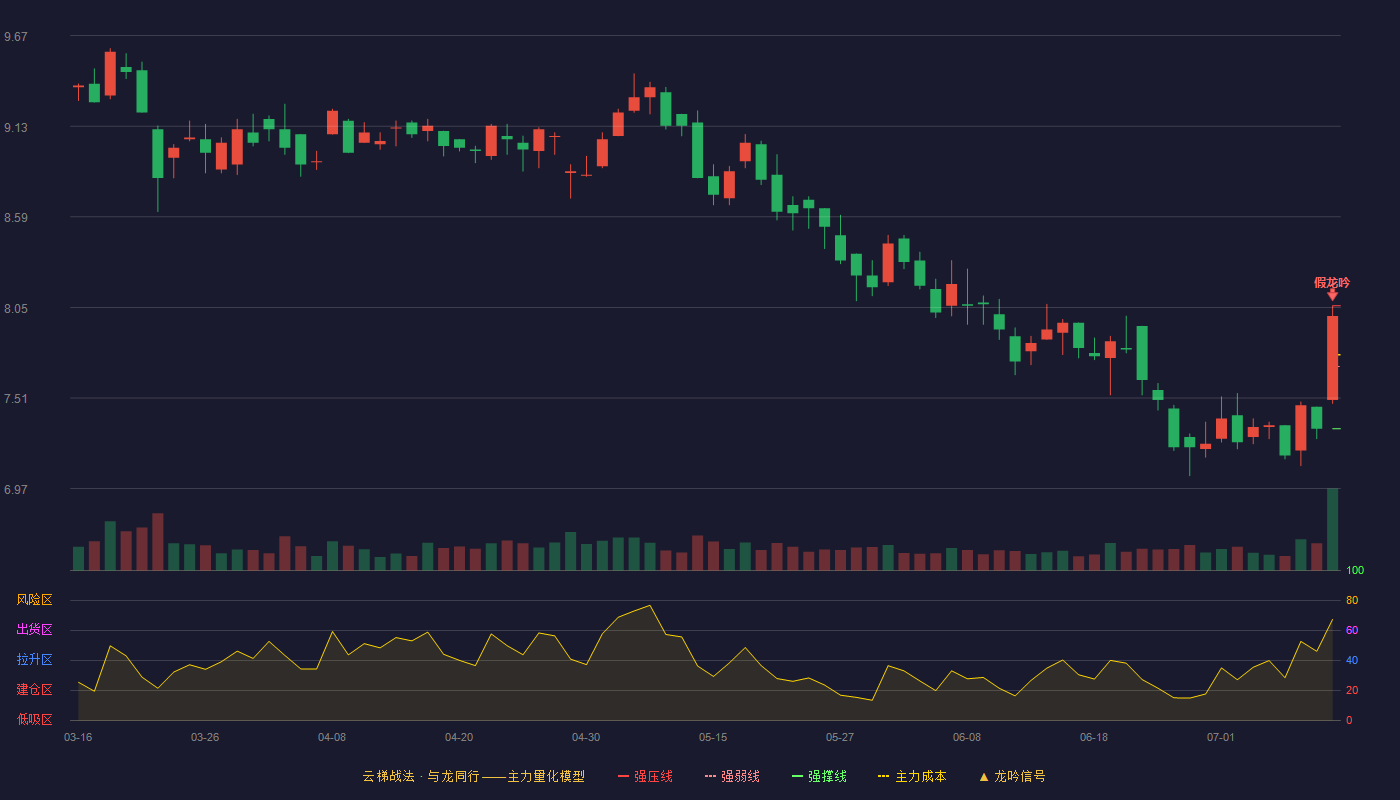Click the 60 value on indicator axis
The width and height of the screenshot is (1400, 800).
tap(1352, 630)
